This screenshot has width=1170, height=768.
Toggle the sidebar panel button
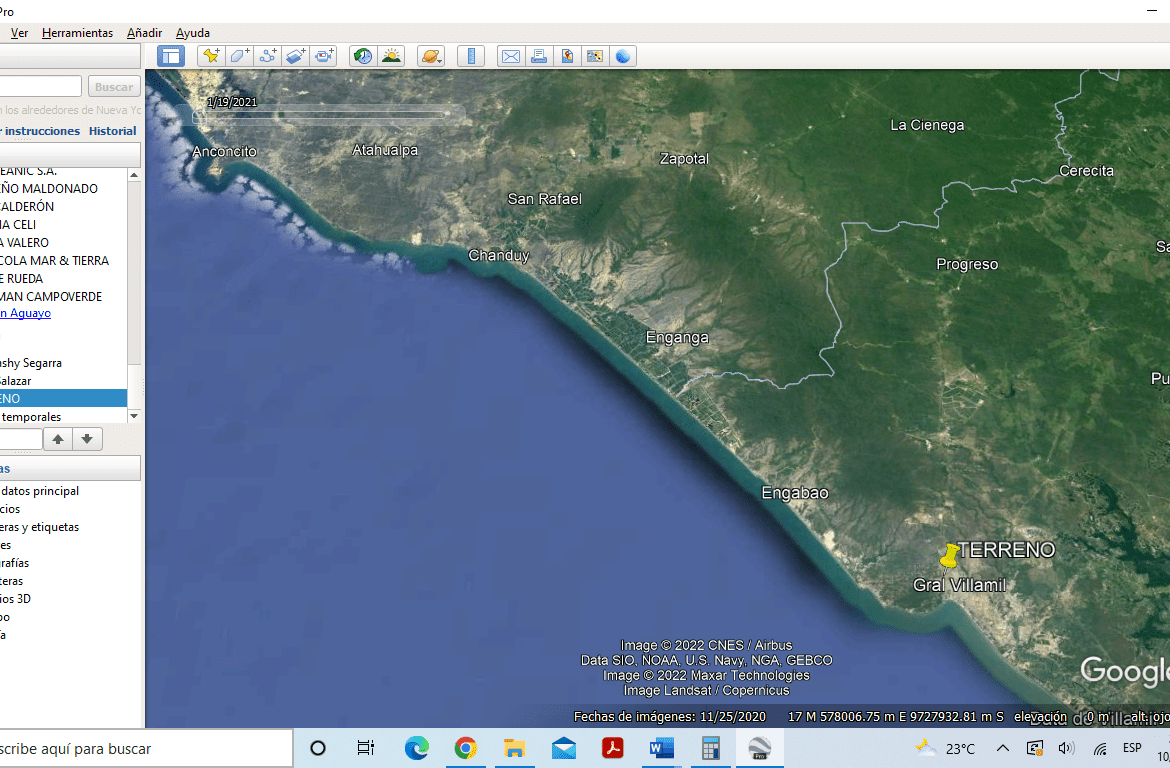[171, 56]
